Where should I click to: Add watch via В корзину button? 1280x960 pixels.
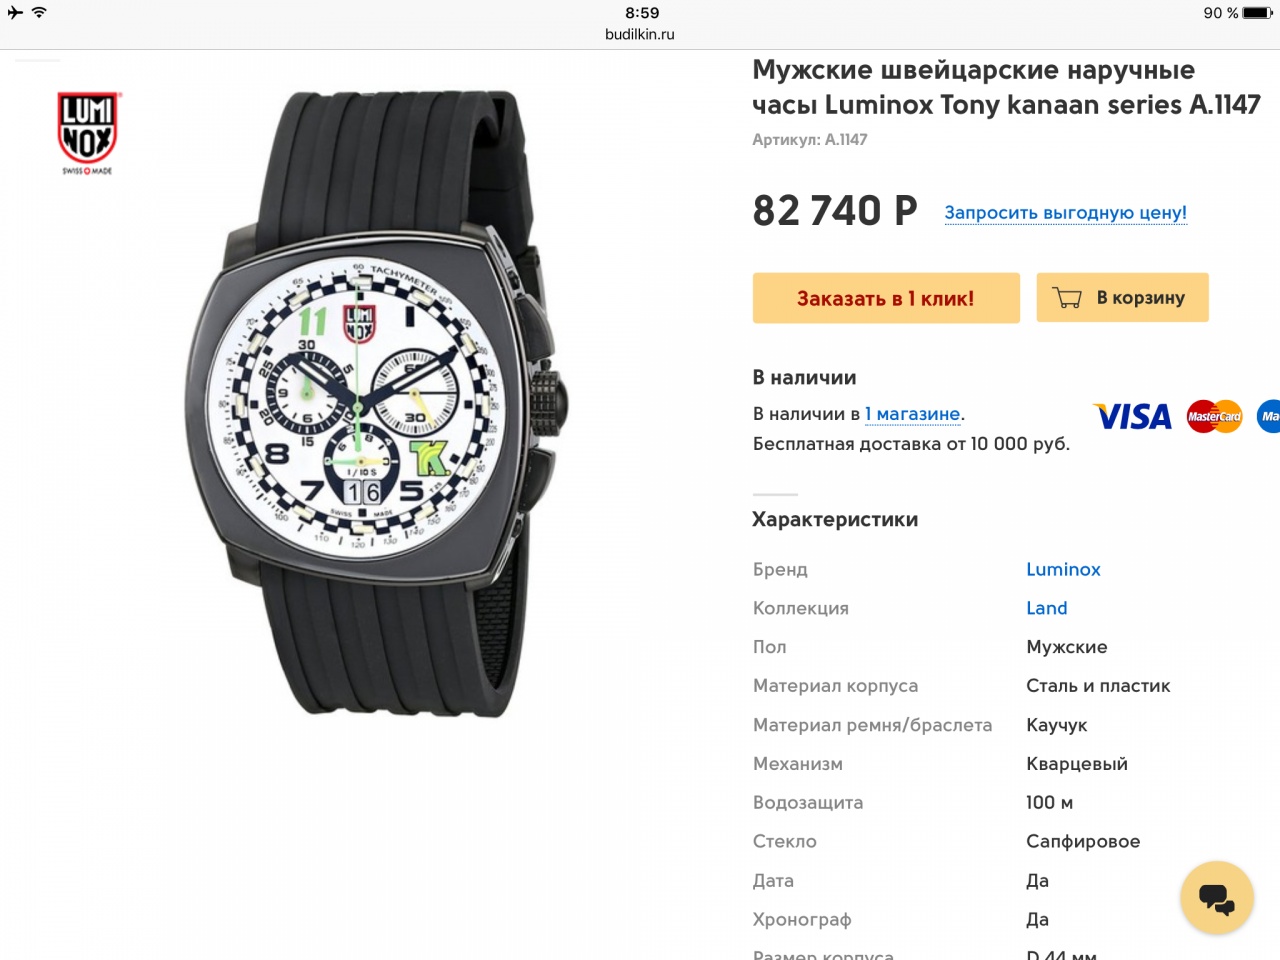point(1122,298)
